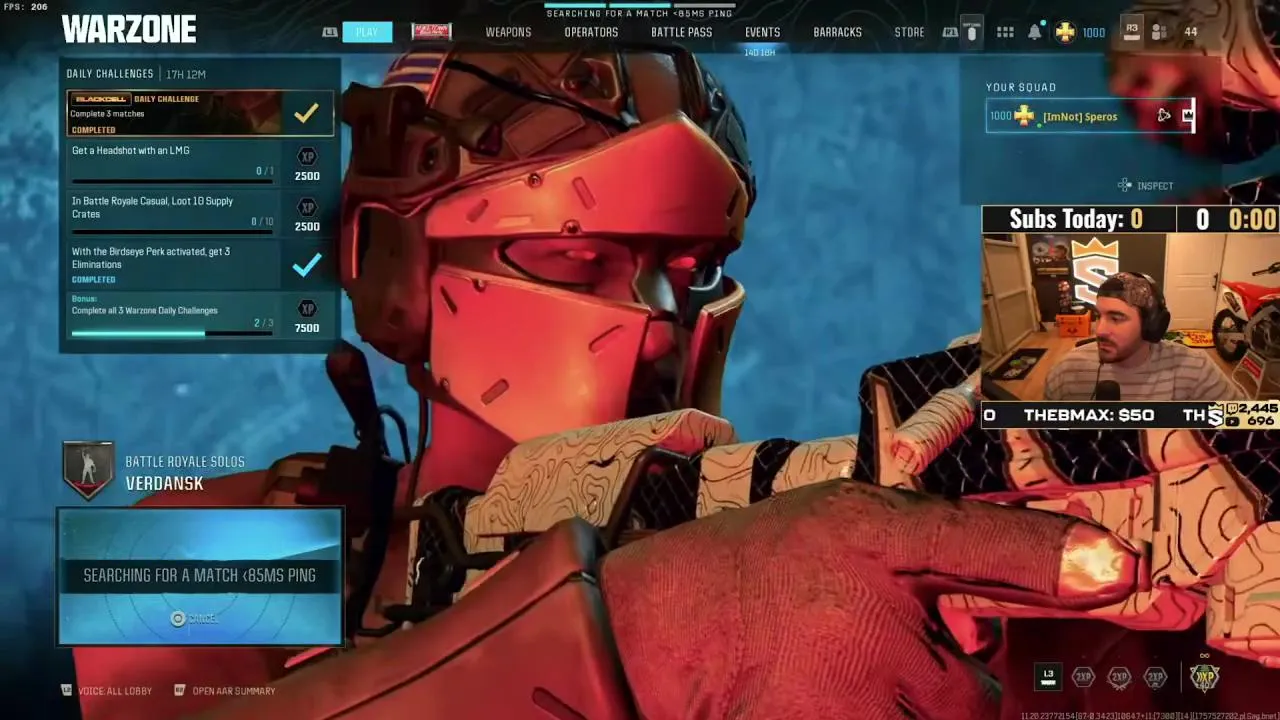Select the PLAY tab
This screenshot has height=720, width=1280.
[367, 32]
